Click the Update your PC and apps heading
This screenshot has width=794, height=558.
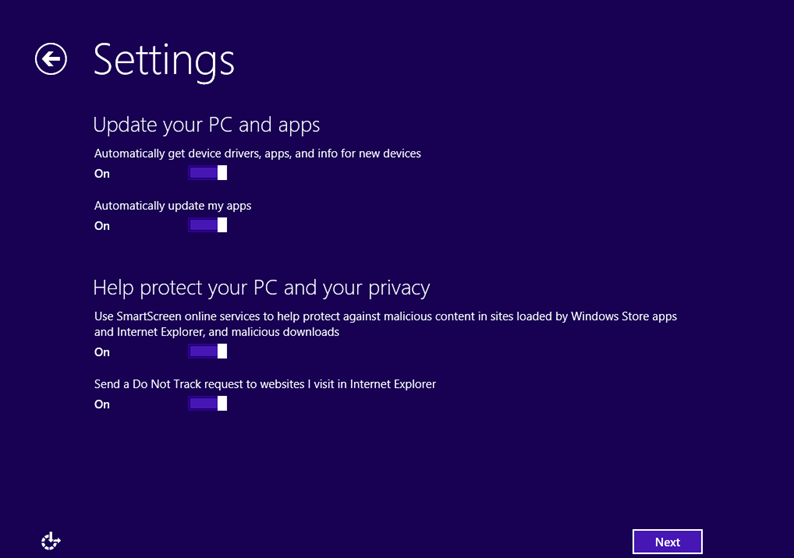pos(207,125)
